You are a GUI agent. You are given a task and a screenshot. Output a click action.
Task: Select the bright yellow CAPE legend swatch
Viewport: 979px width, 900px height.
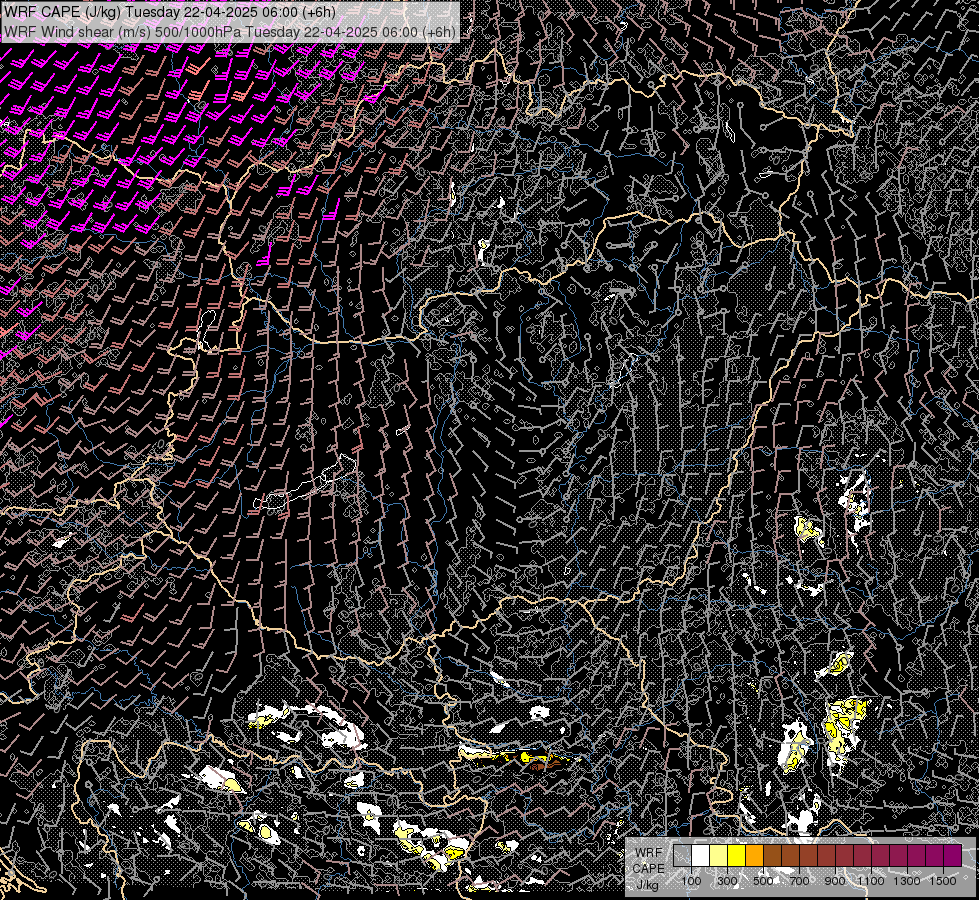[x=737, y=855]
